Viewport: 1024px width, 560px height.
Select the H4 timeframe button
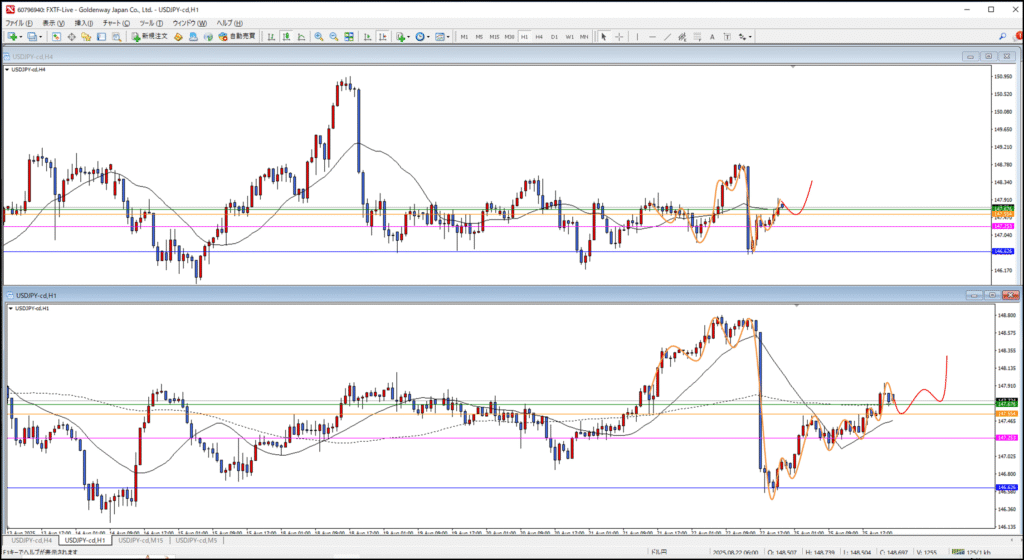coord(539,37)
